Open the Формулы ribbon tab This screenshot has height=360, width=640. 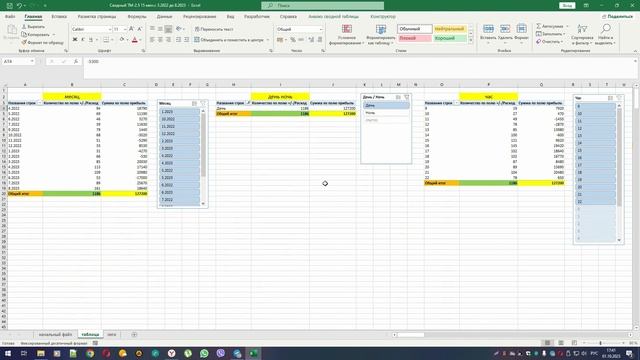[137, 17]
